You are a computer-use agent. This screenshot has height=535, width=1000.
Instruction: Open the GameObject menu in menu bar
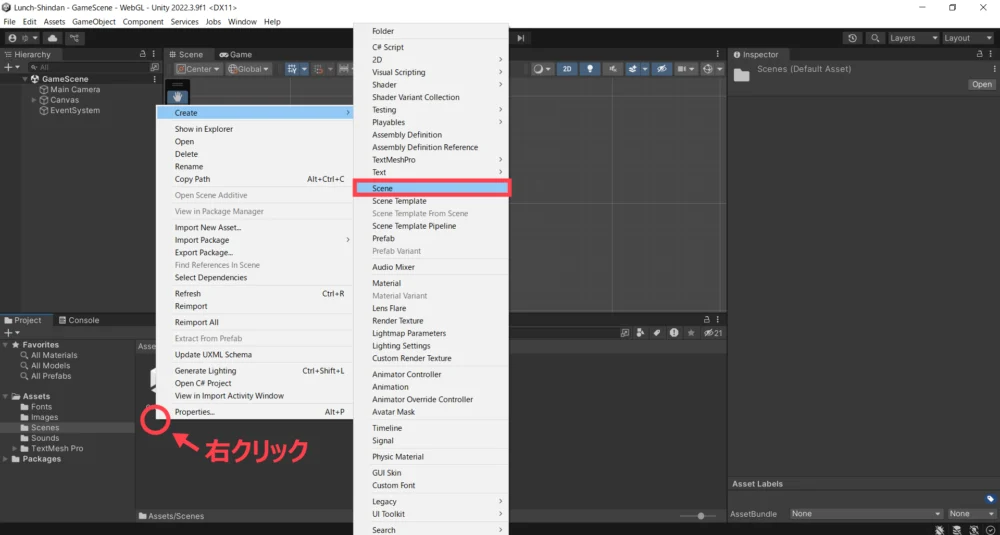(x=94, y=22)
